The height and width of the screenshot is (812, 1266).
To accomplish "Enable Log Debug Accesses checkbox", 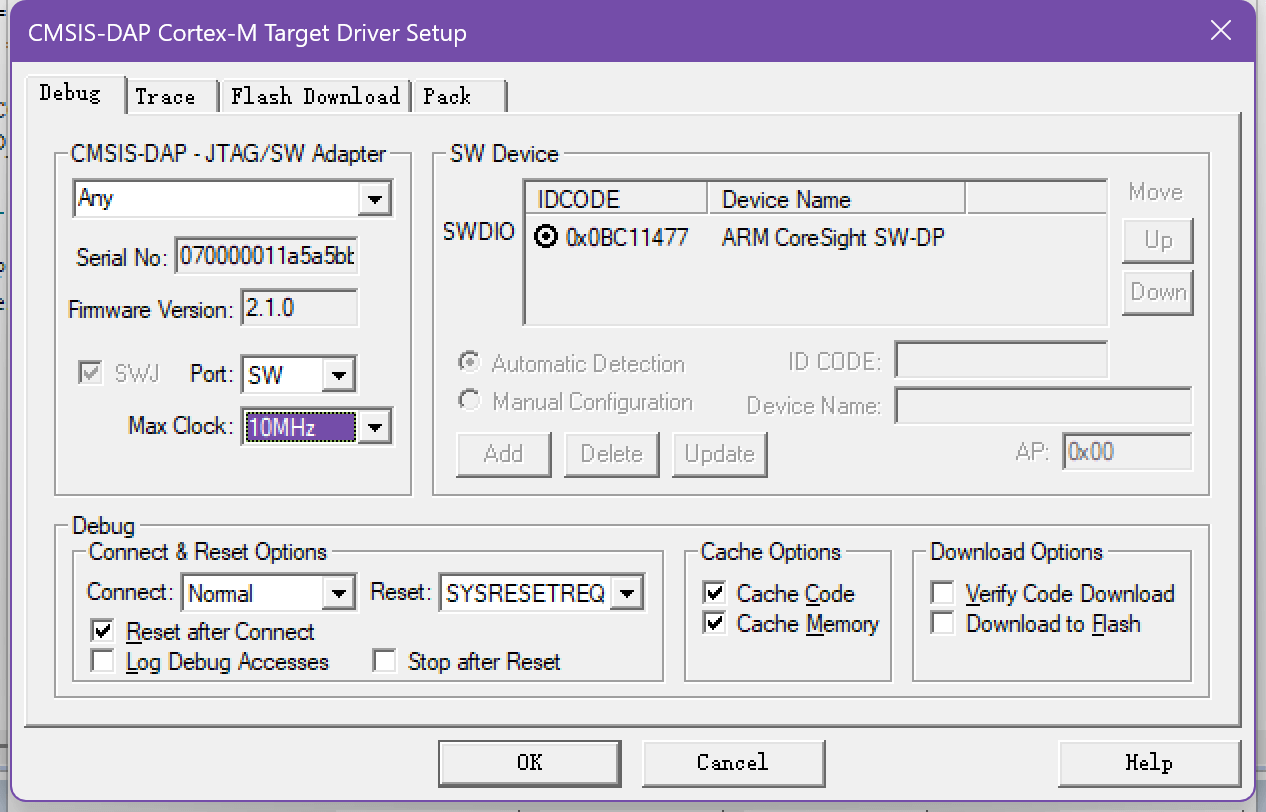I will click(102, 662).
